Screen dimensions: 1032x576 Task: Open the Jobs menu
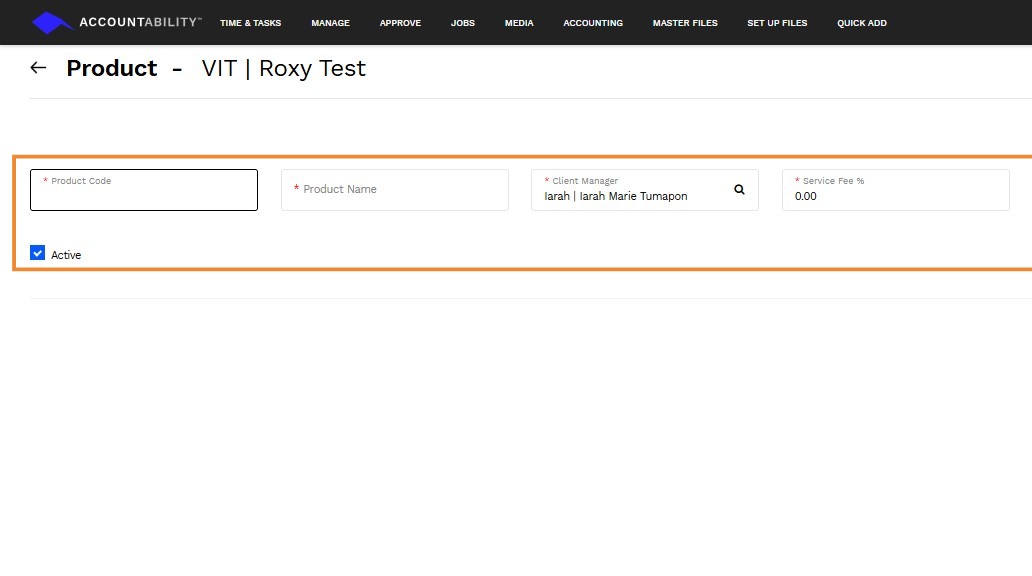point(463,23)
